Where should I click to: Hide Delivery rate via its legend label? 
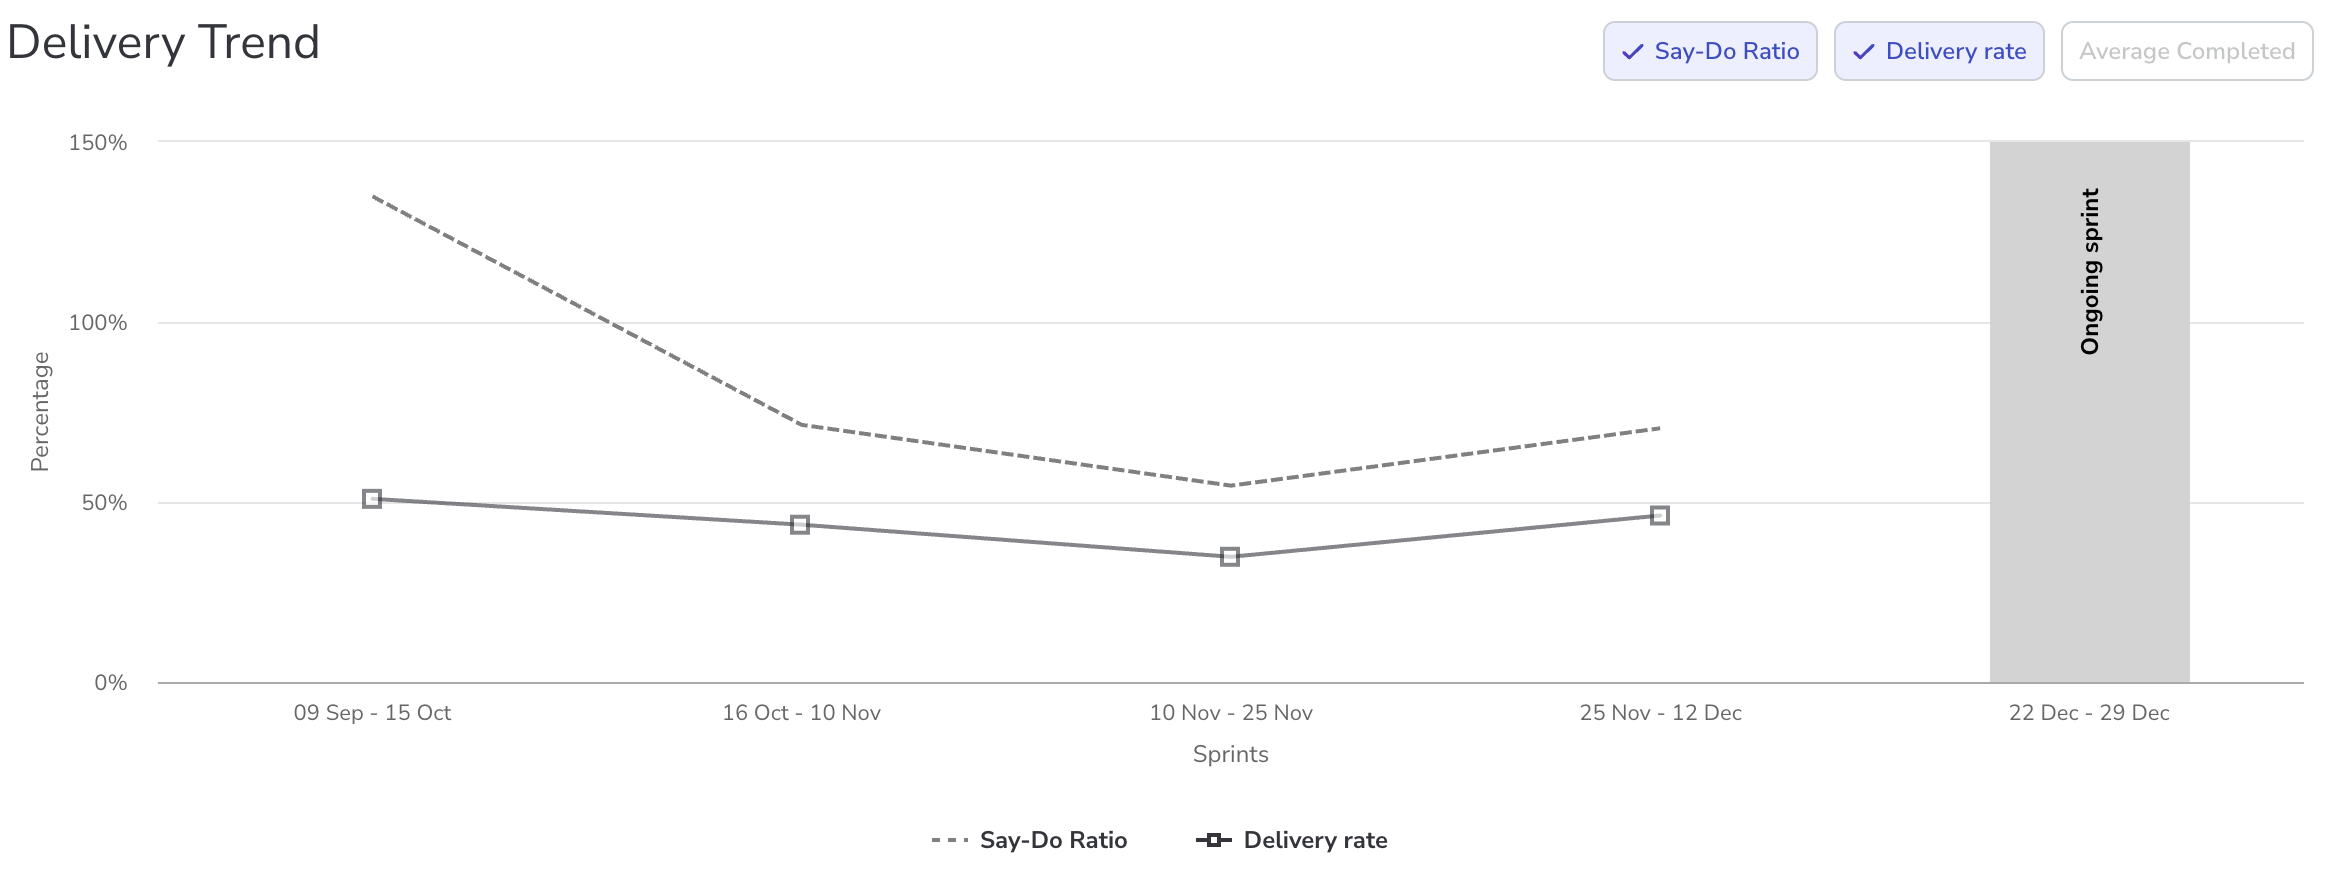pos(1315,840)
